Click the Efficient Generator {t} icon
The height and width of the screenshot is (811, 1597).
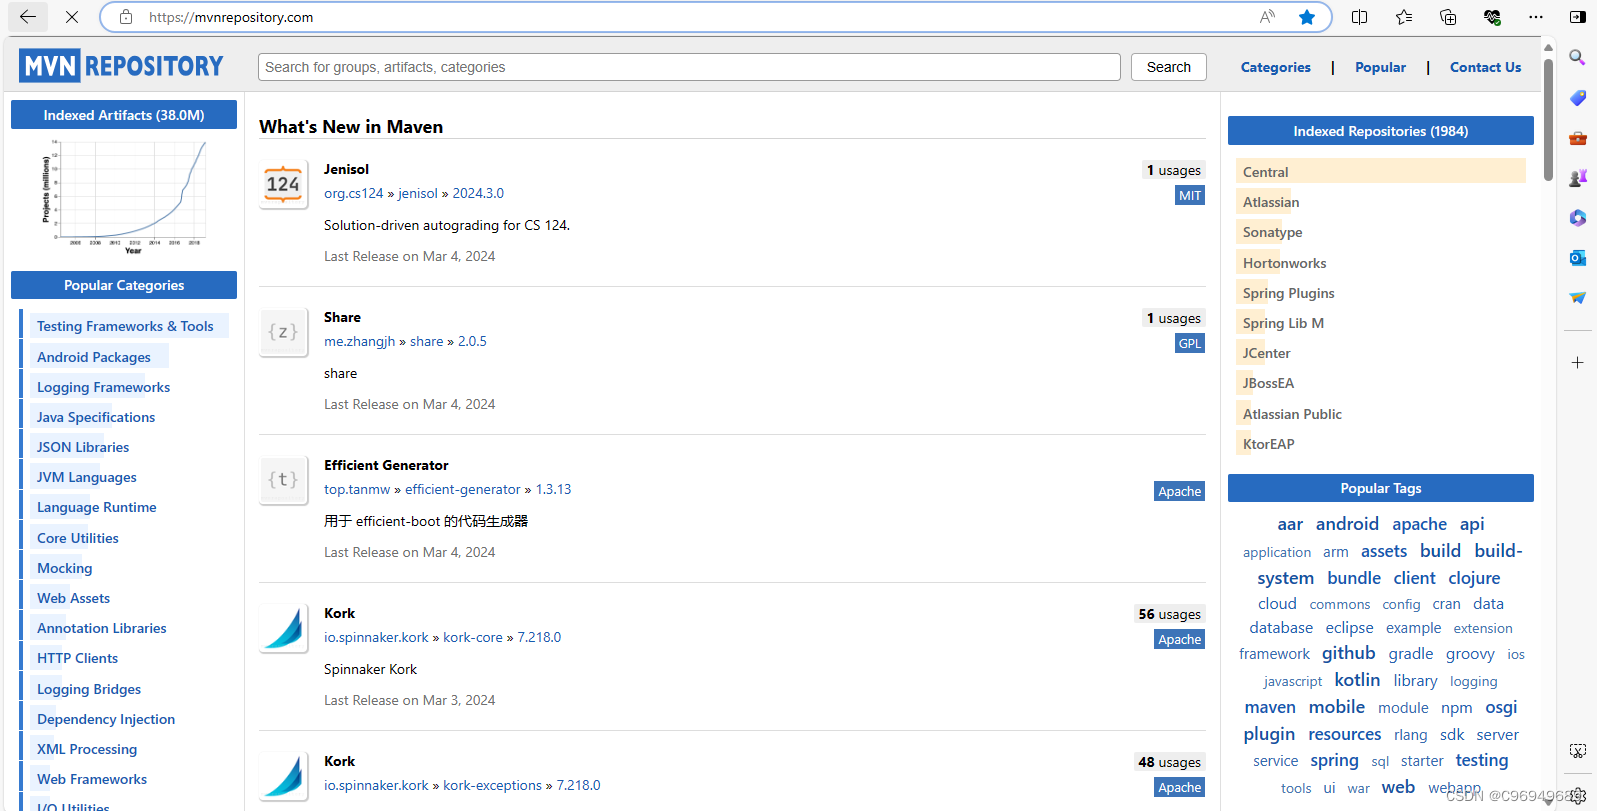(x=283, y=480)
